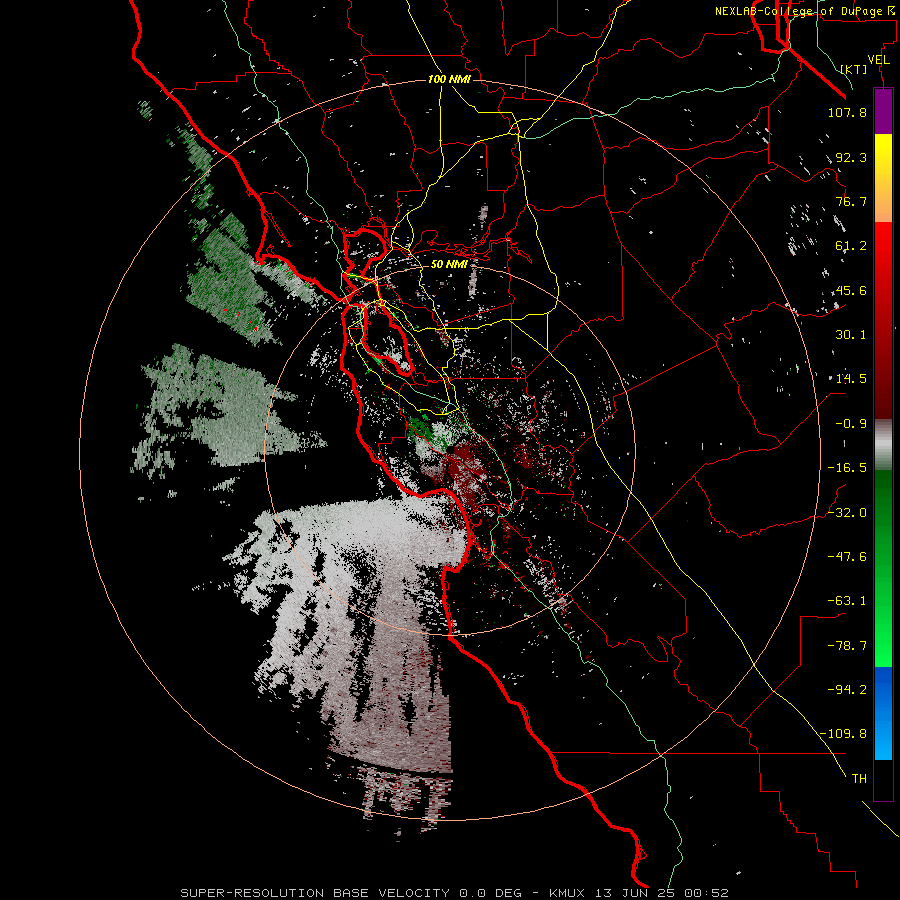
Task: Click the 92.3 scale value
Action: (851, 157)
